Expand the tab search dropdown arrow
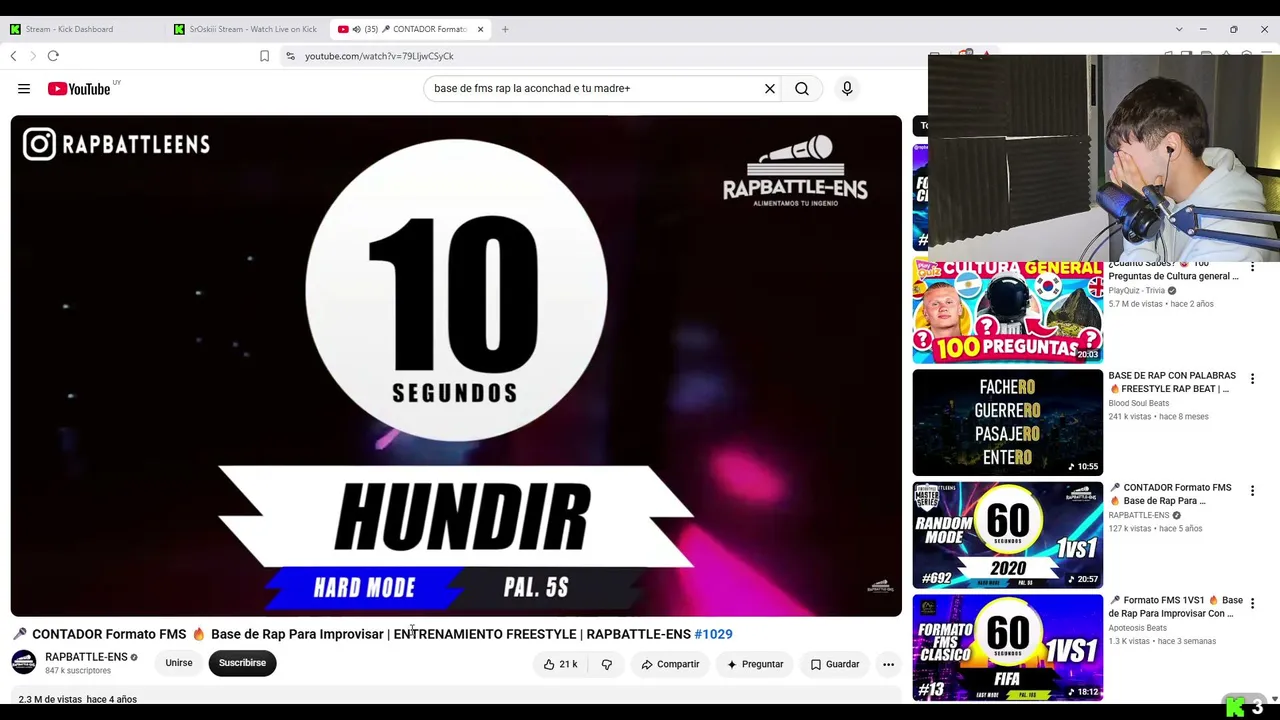This screenshot has width=1280, height=720. pyautogui.click(x=1179, y=29)
